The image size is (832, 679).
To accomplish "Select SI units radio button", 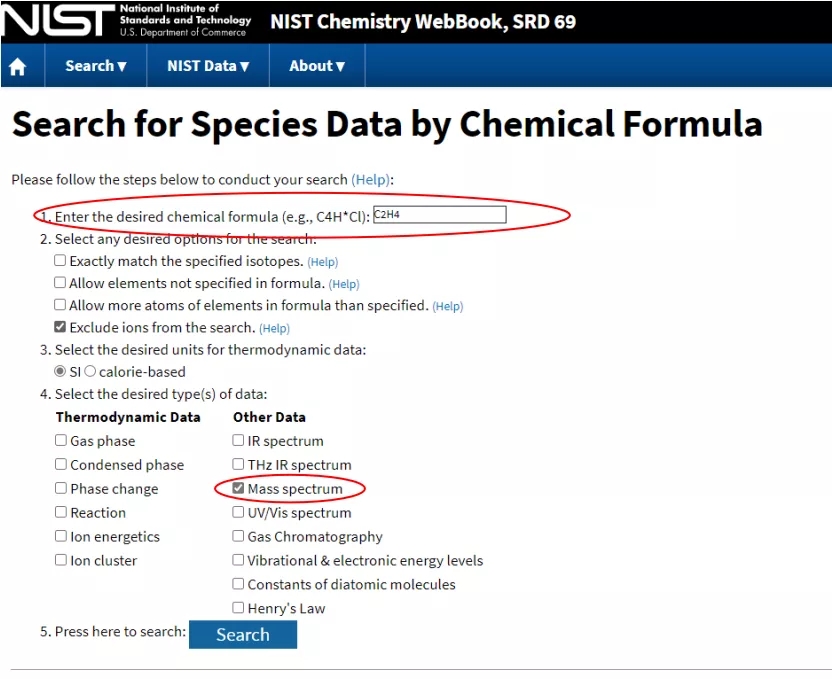I will click(61, 372).
